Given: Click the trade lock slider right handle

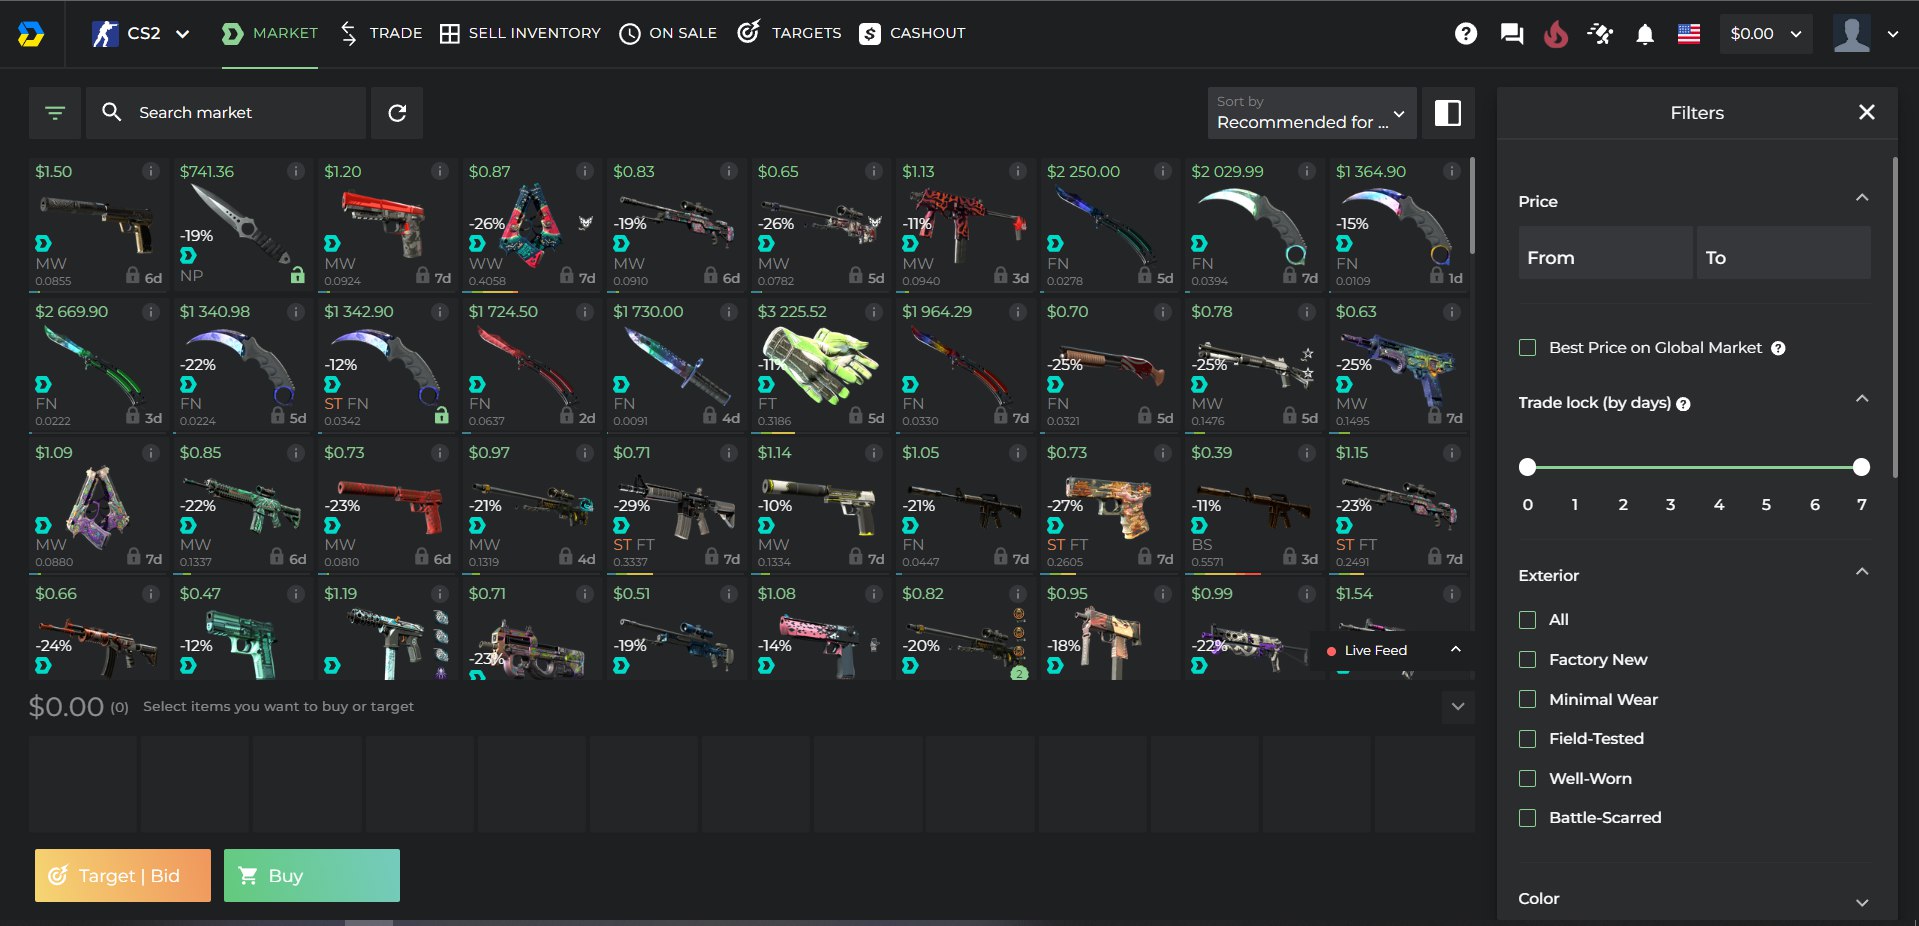Looking at the screenshot, I should [1861, 467].
